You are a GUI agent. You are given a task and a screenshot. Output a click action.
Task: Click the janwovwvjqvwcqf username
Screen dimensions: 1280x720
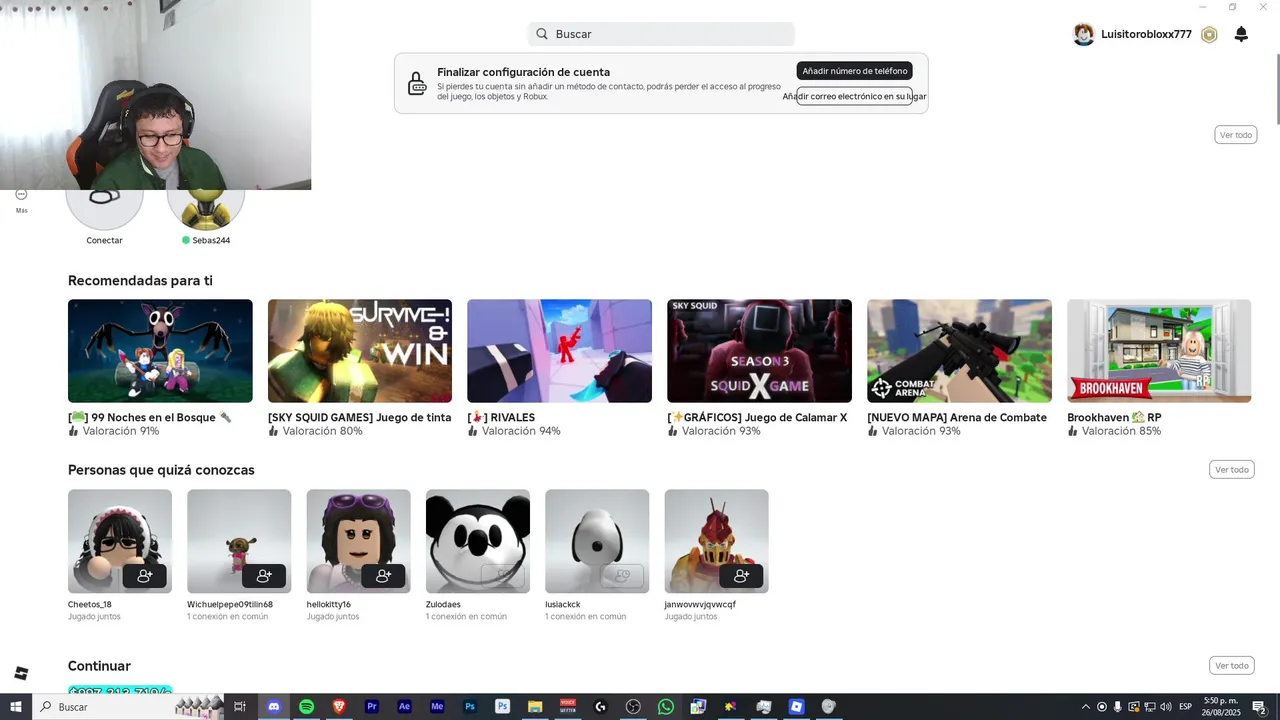click(x=700, y=605)
